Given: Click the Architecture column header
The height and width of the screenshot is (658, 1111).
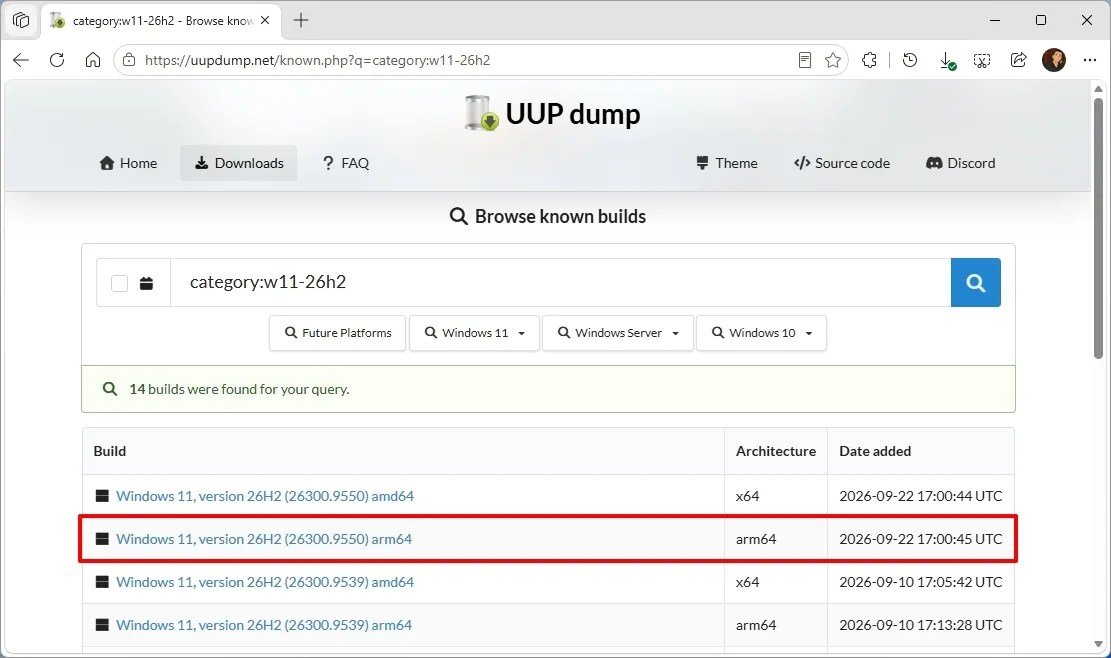Looking at the screenshot, I should 776,451.
